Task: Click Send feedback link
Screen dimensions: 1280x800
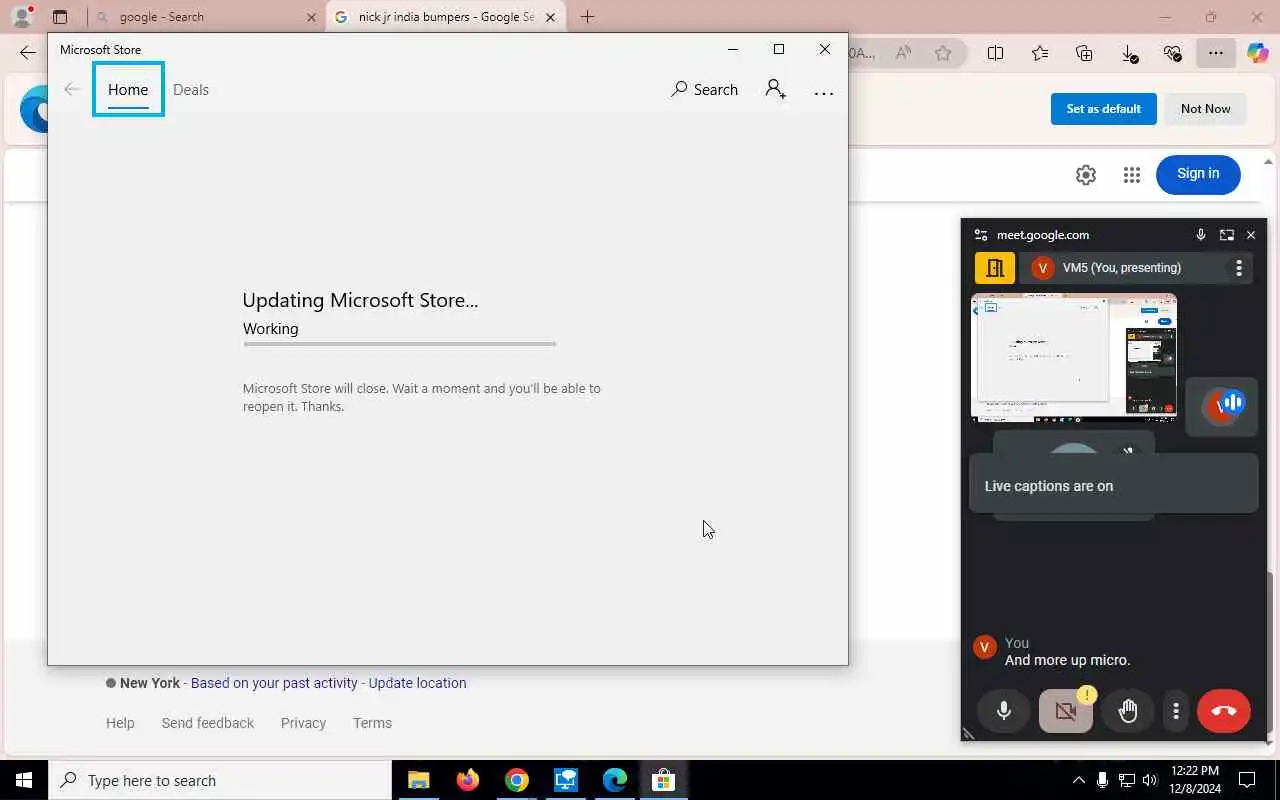Action: [208, 723]
